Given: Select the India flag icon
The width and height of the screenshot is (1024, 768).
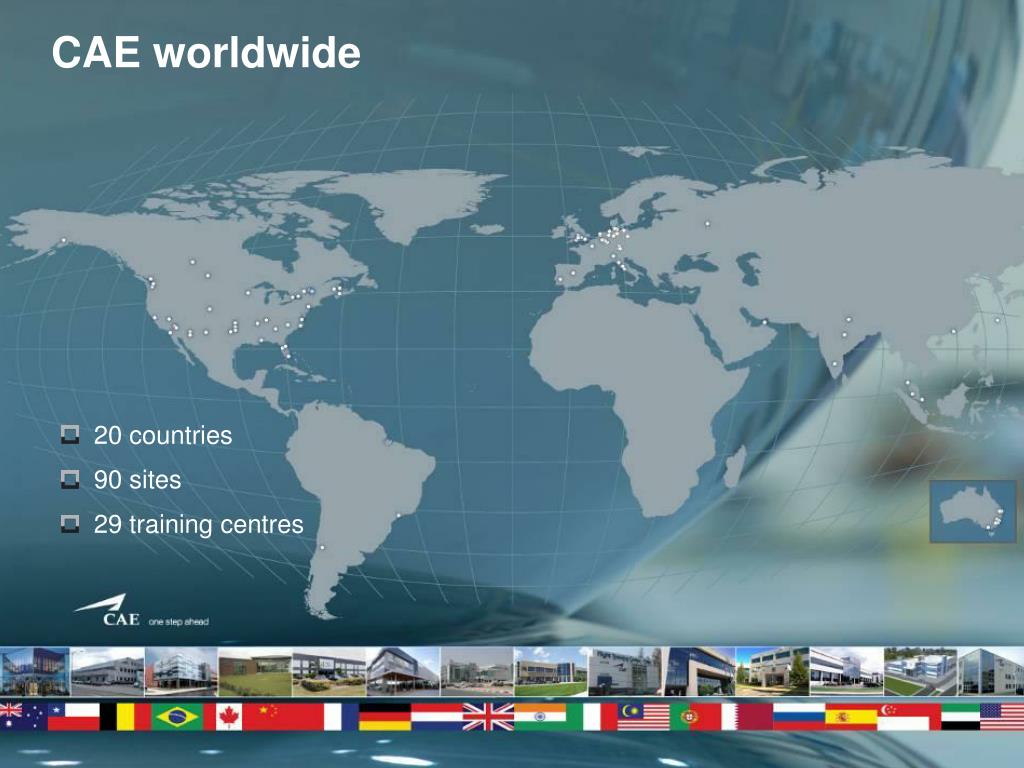Looking at the screenshot, I should 540,717.
